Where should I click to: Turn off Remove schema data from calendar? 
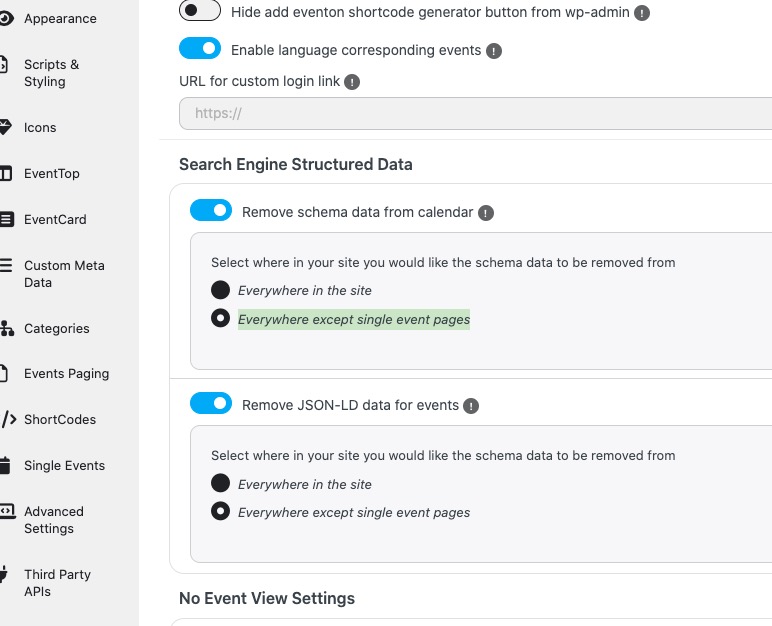click(211, 211)
